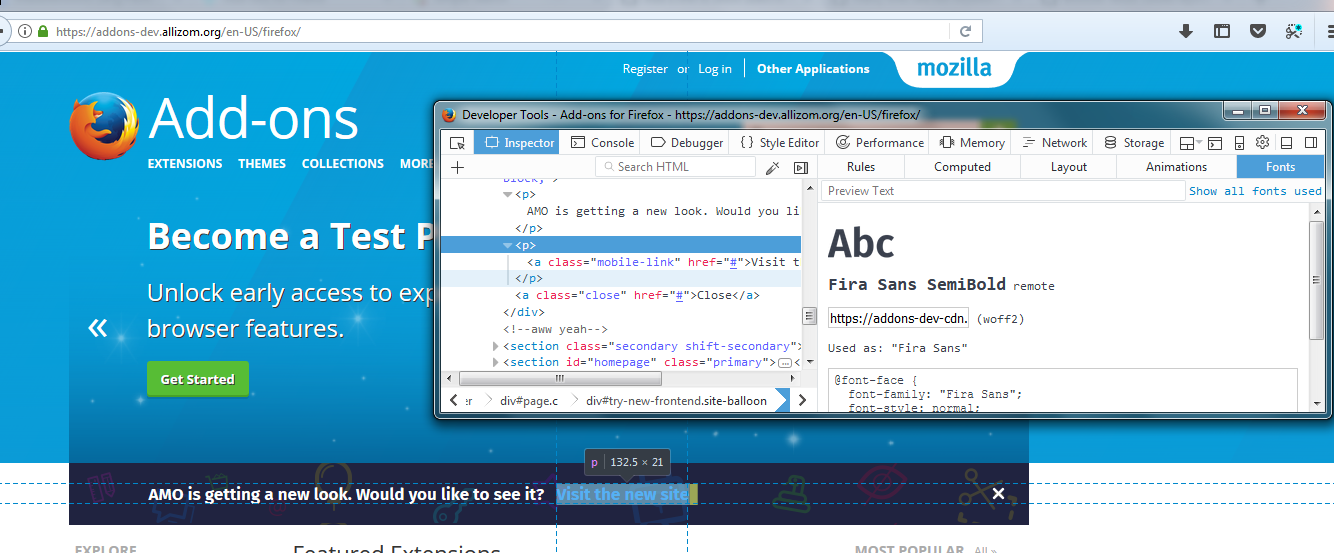Click the Register link
Viewport: 1334px width, 553px height.
[x=645, y=69]
